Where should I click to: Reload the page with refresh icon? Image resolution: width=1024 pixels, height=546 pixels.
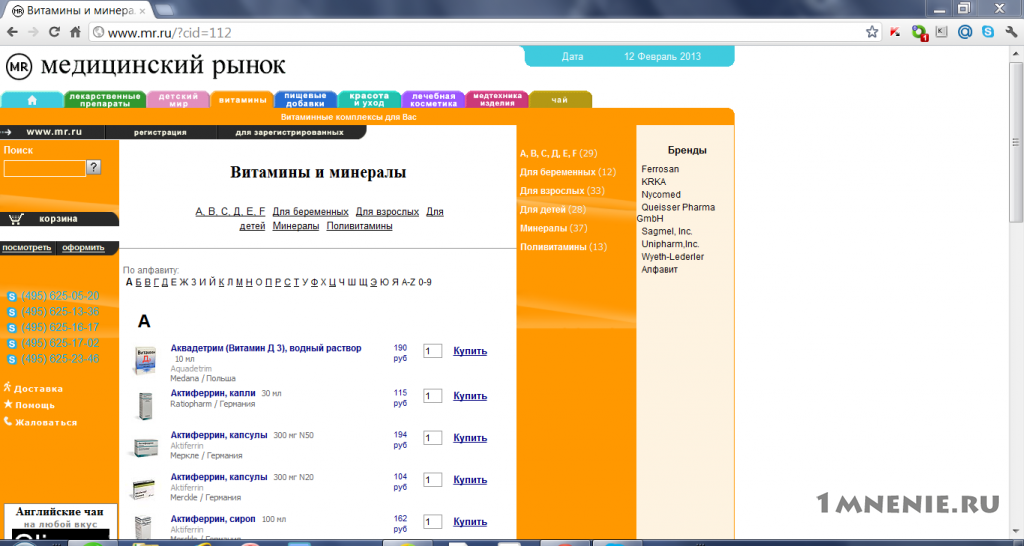(54, 32)
